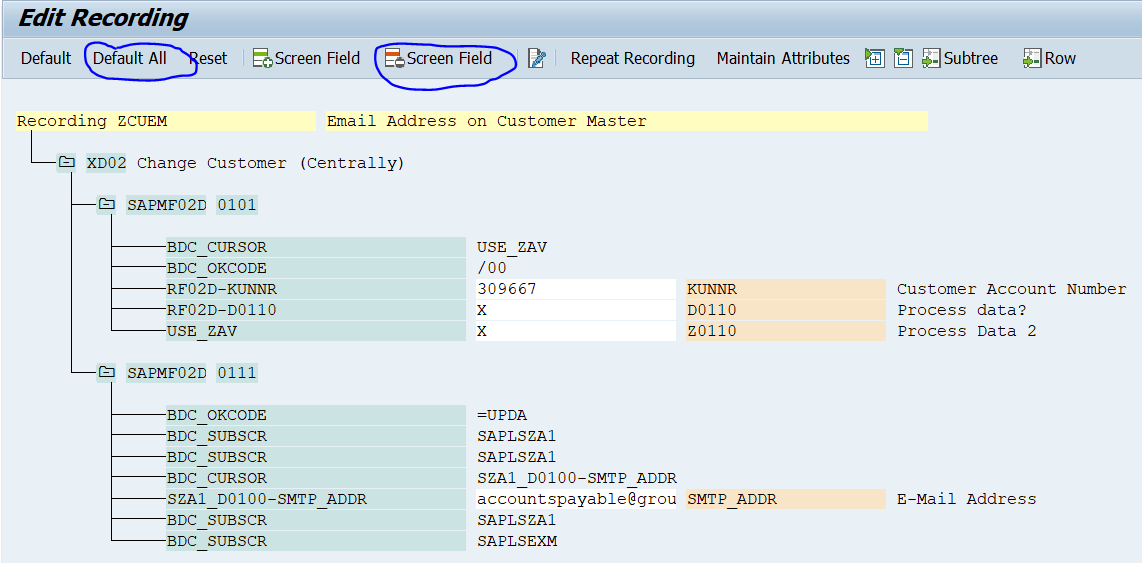Select the USE_ZAV row label under screen 0101
The width and height of the screenshot is (1142, 563).
[315, 331]
